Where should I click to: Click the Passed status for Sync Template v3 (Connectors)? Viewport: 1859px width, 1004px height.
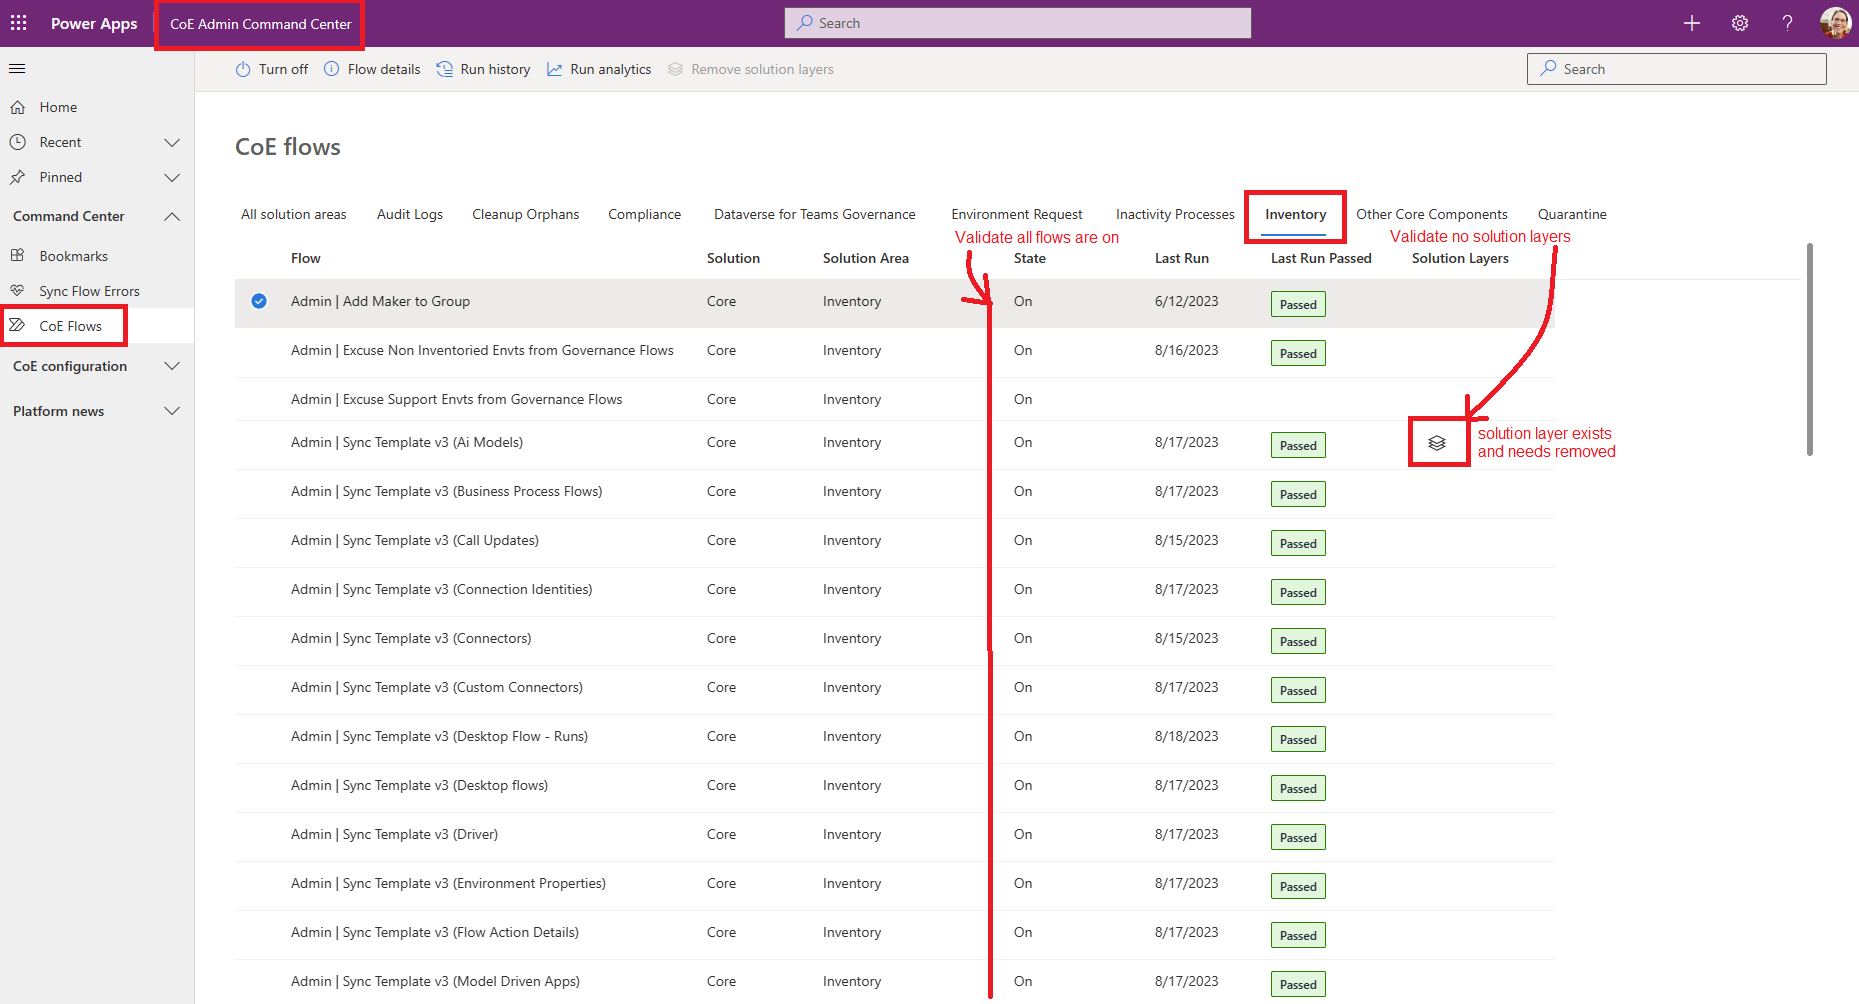pos(1297,640)
